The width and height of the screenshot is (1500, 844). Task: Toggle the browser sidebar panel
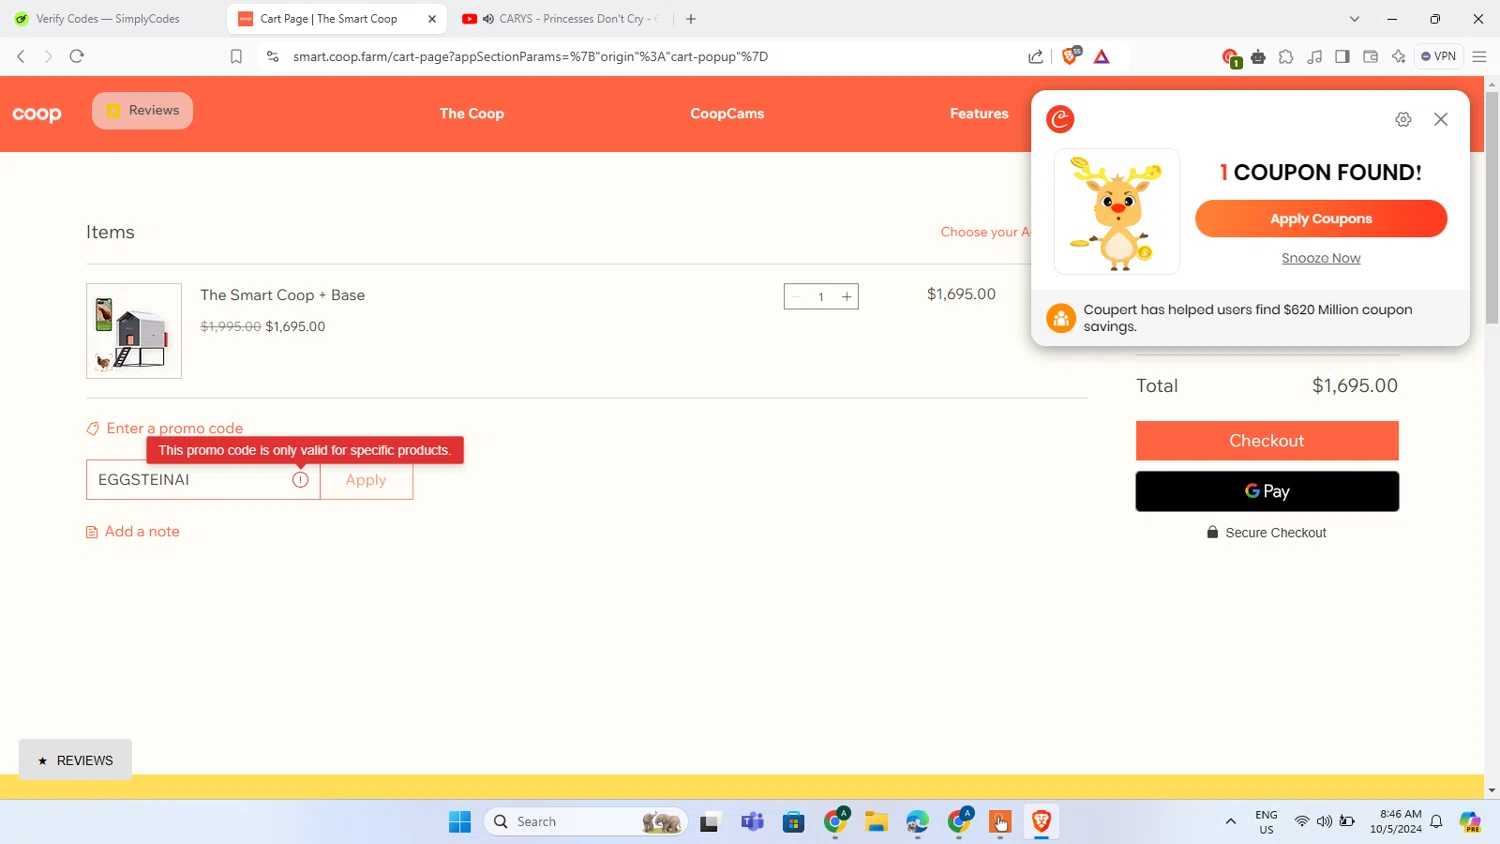(1342, 57)
